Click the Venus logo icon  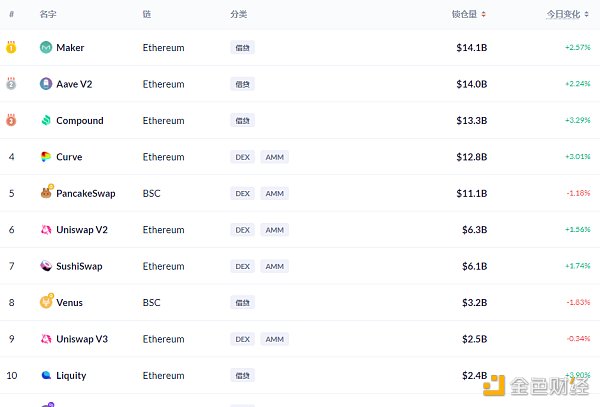click(46, 302)
